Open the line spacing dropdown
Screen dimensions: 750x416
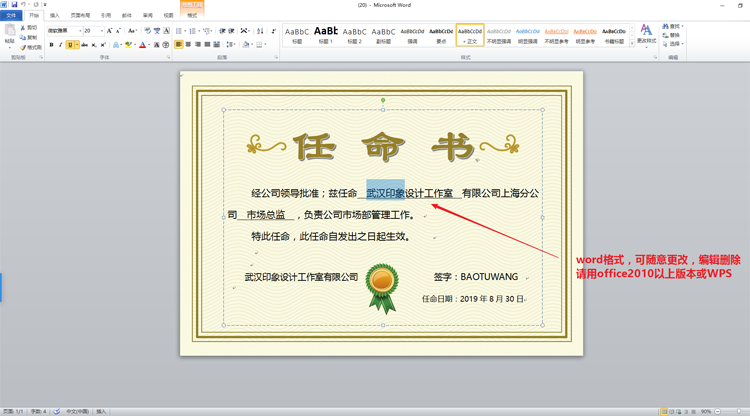click(231, 44)
